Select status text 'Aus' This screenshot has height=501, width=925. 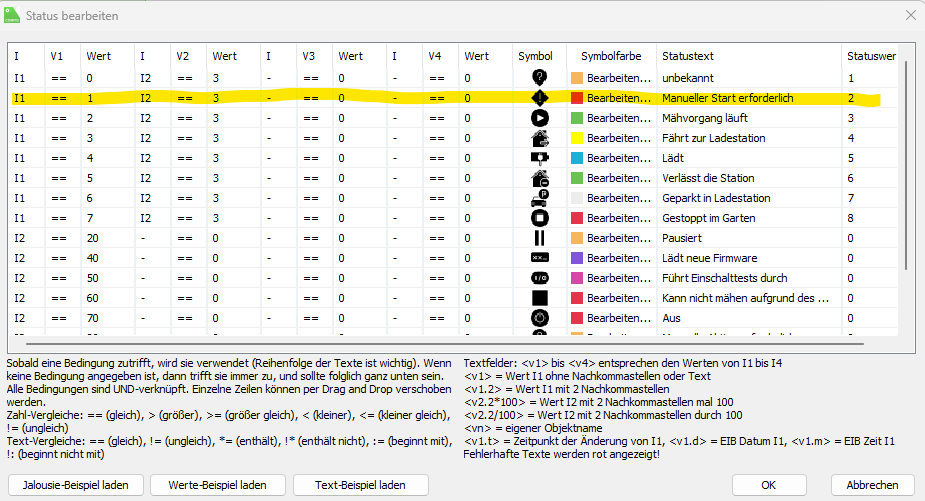[671, 318]
